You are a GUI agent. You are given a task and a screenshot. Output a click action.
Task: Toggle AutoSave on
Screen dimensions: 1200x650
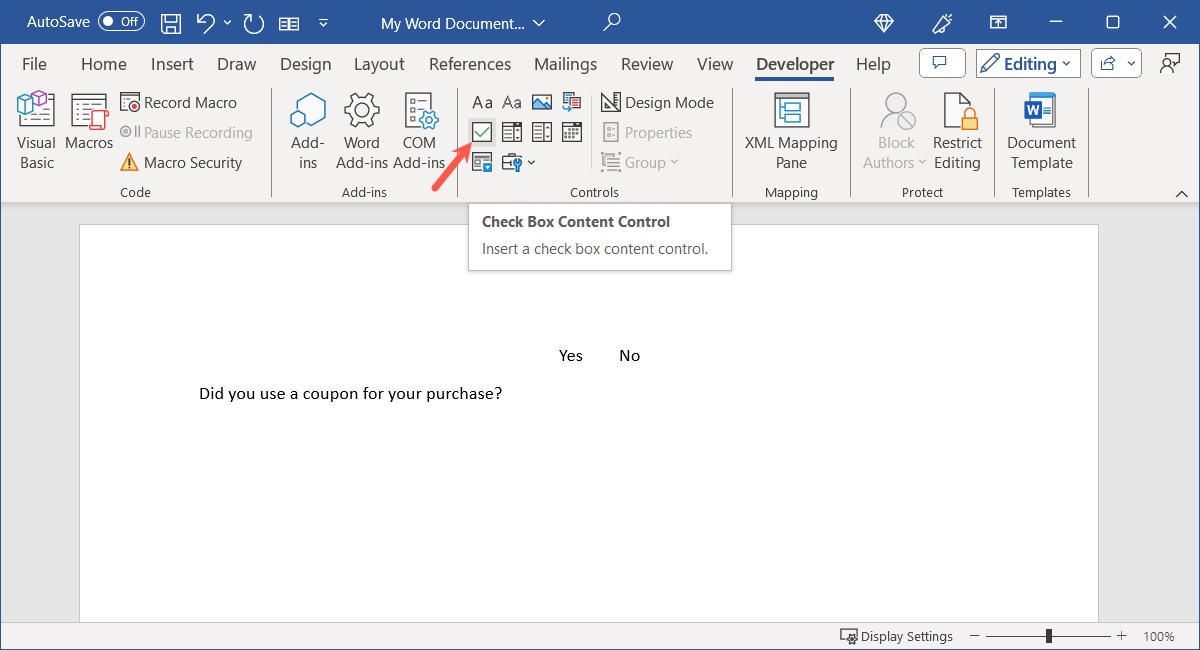(119, 21)
